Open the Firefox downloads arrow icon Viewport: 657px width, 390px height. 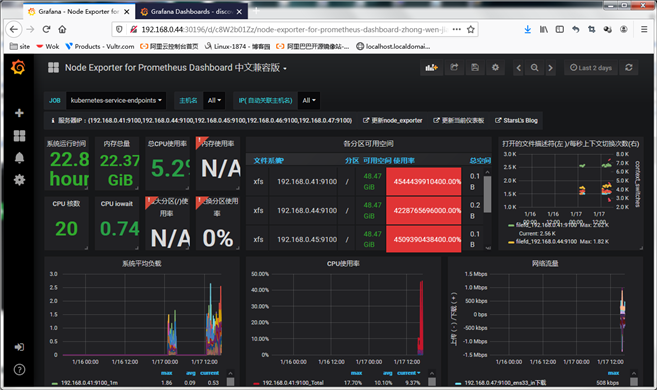(x=528, y=29)
